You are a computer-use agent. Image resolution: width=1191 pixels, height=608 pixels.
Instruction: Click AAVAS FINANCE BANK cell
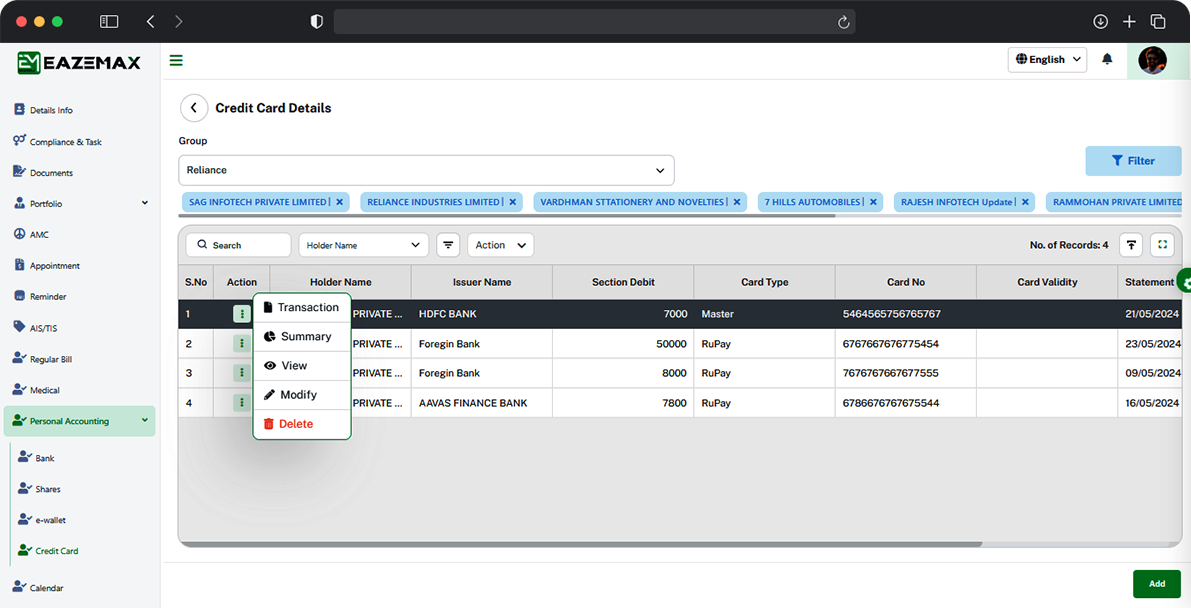[482, 403]
